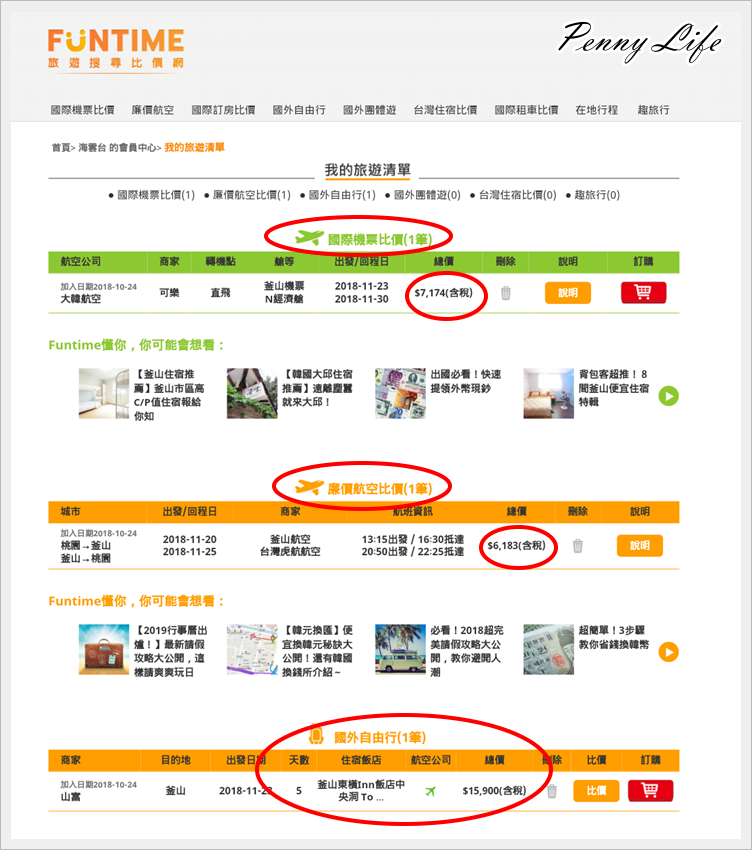Open 國際訂房比價 menu
752x850 pixels.
point(223,110)
